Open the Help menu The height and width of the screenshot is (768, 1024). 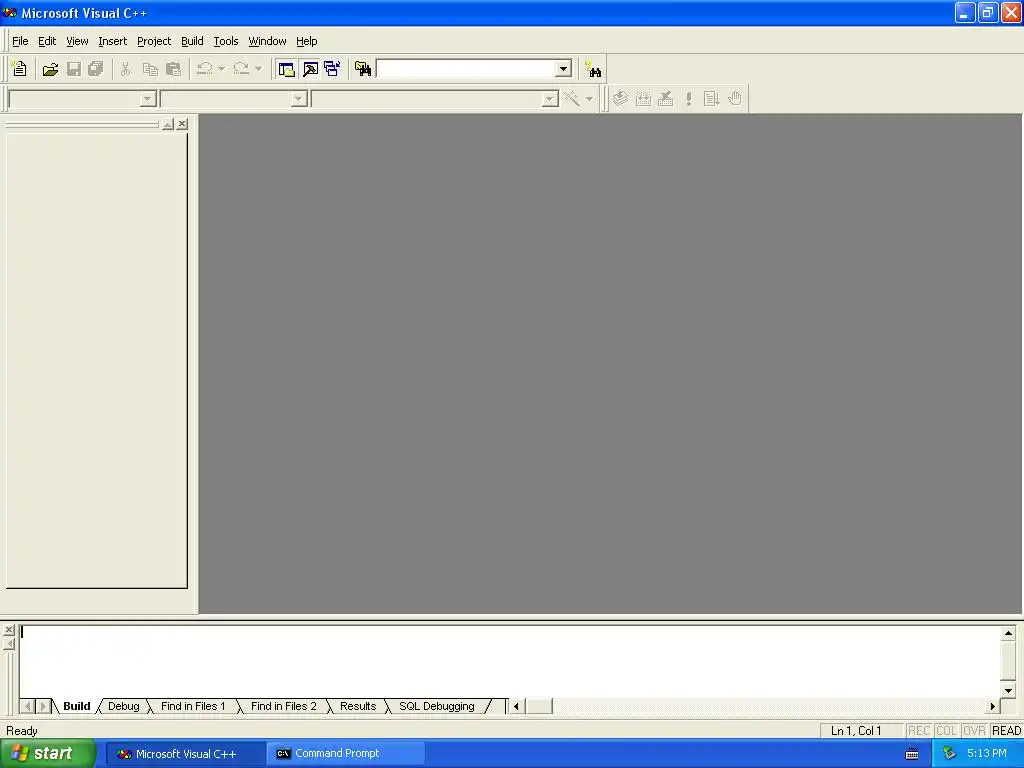pos(306,41)
